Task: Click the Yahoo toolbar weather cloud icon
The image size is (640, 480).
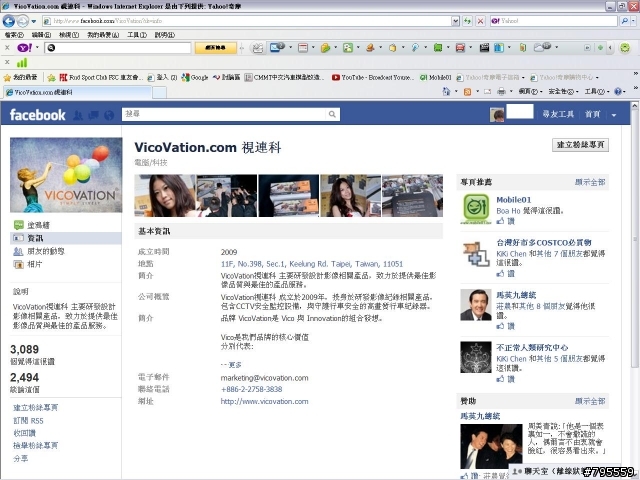Action: pos(542,47)
